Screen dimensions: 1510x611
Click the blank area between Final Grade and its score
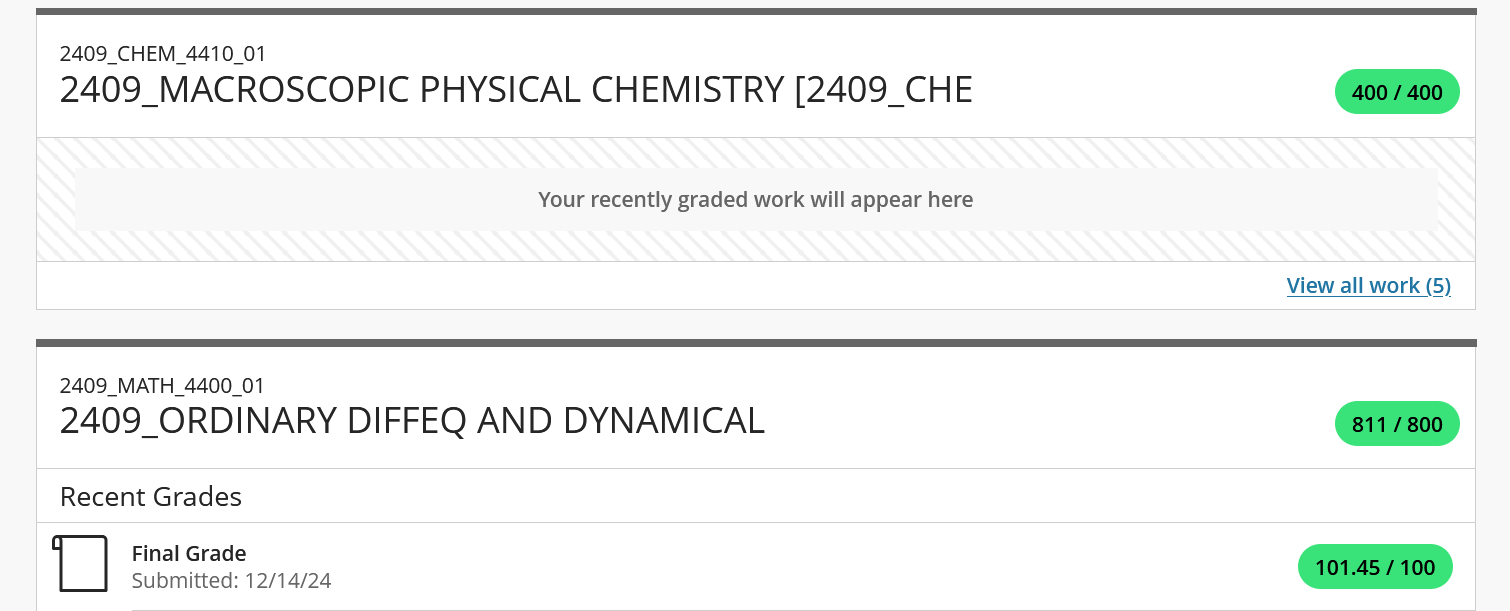point(800,566)
